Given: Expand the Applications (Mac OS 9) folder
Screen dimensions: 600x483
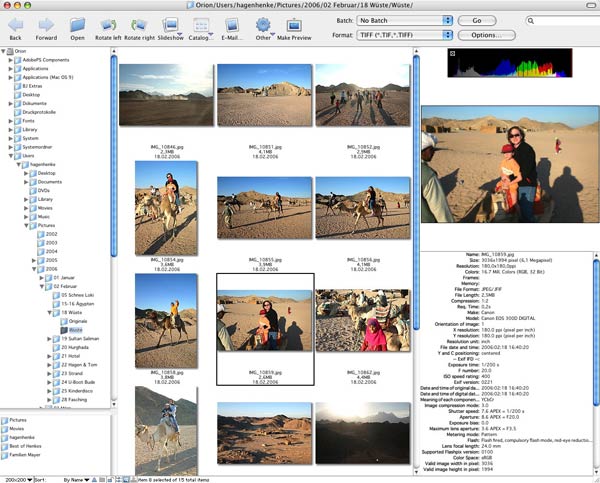Looking at the screenshot, I should click(x=10, y=77).
